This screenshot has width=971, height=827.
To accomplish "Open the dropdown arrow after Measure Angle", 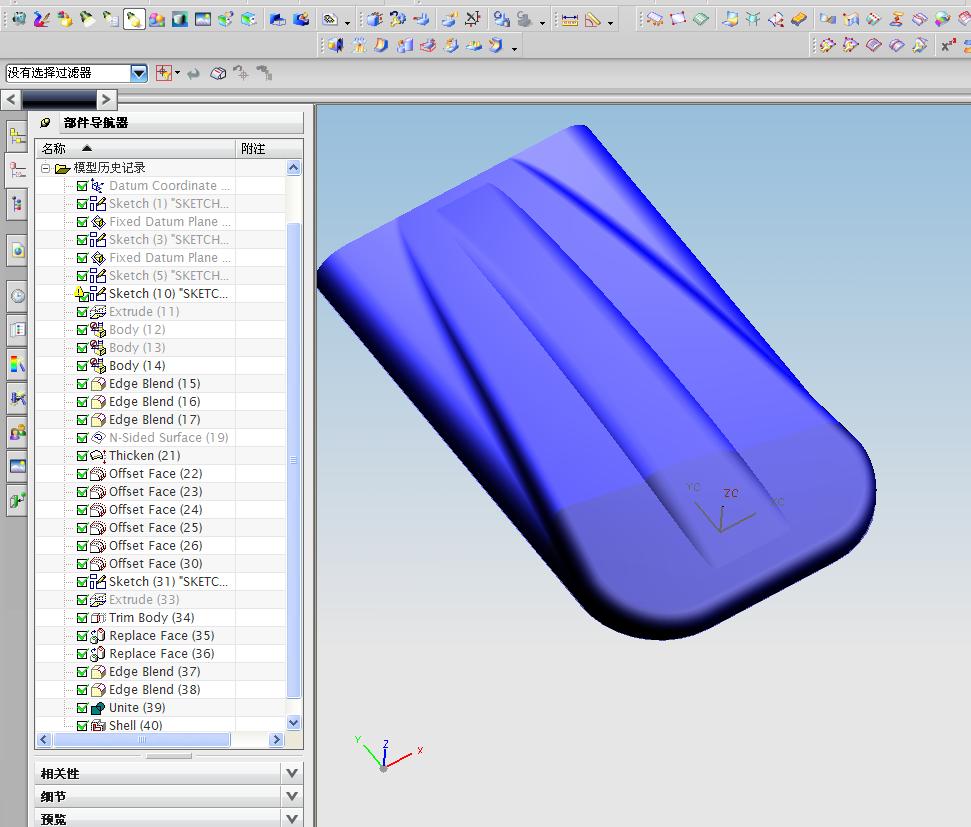I will pos(611,23).
